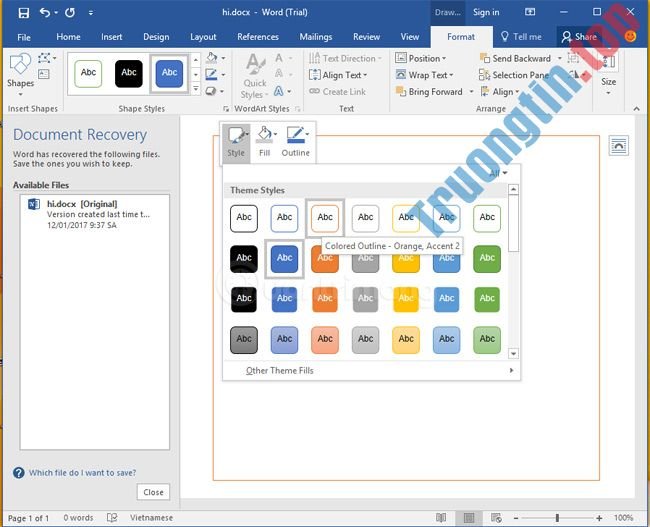Viewport: 650px width, 527px height.
Task: Choose the blue Colored Fill style
Action: (284, 259)
